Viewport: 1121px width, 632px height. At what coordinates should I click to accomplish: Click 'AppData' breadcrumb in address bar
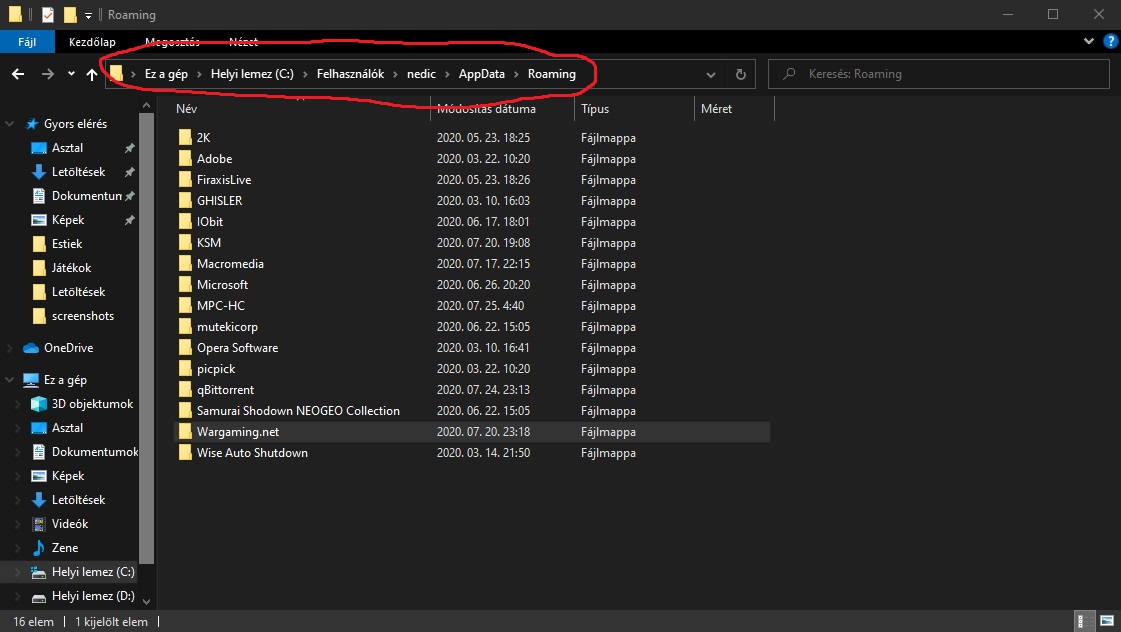[x=481, y=74]
